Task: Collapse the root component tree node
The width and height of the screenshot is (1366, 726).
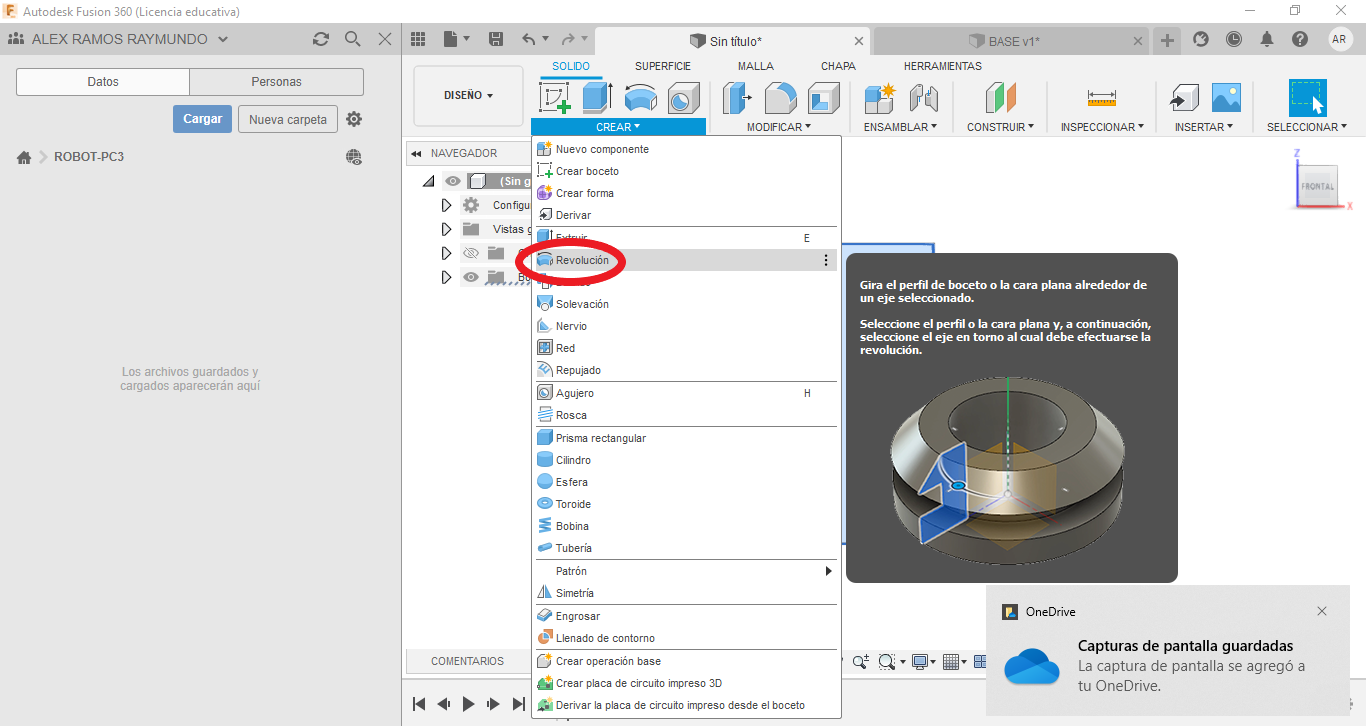Action: (429, 181)
